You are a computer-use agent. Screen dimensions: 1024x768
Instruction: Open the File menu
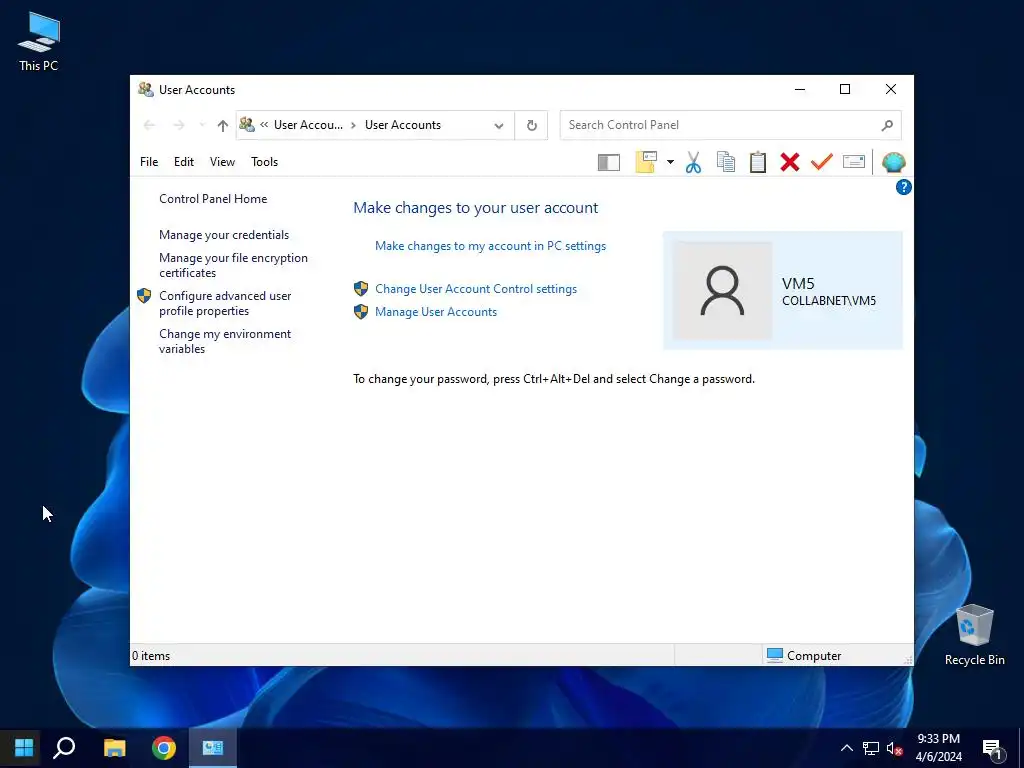click(x=149, y=162)
